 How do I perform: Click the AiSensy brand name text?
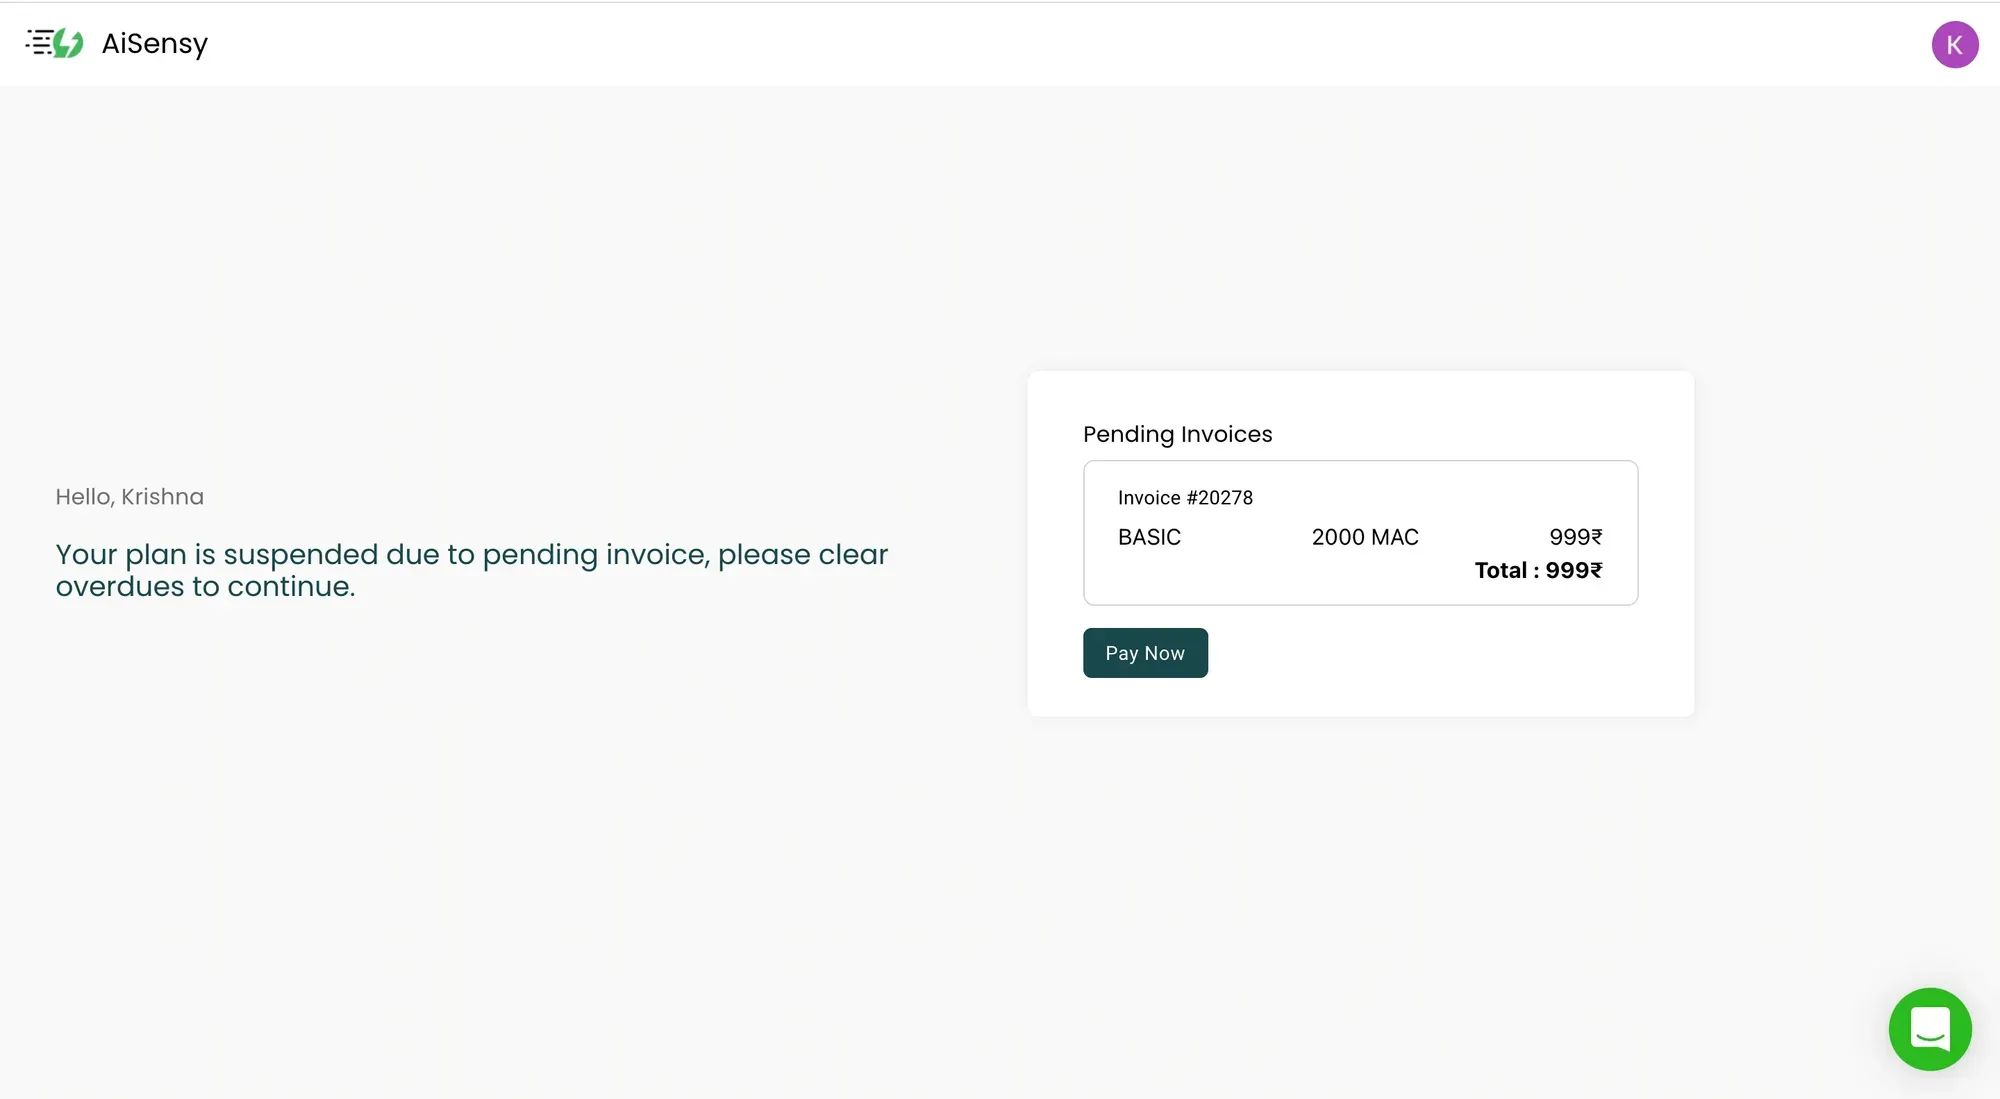click(x=155, y=44)
